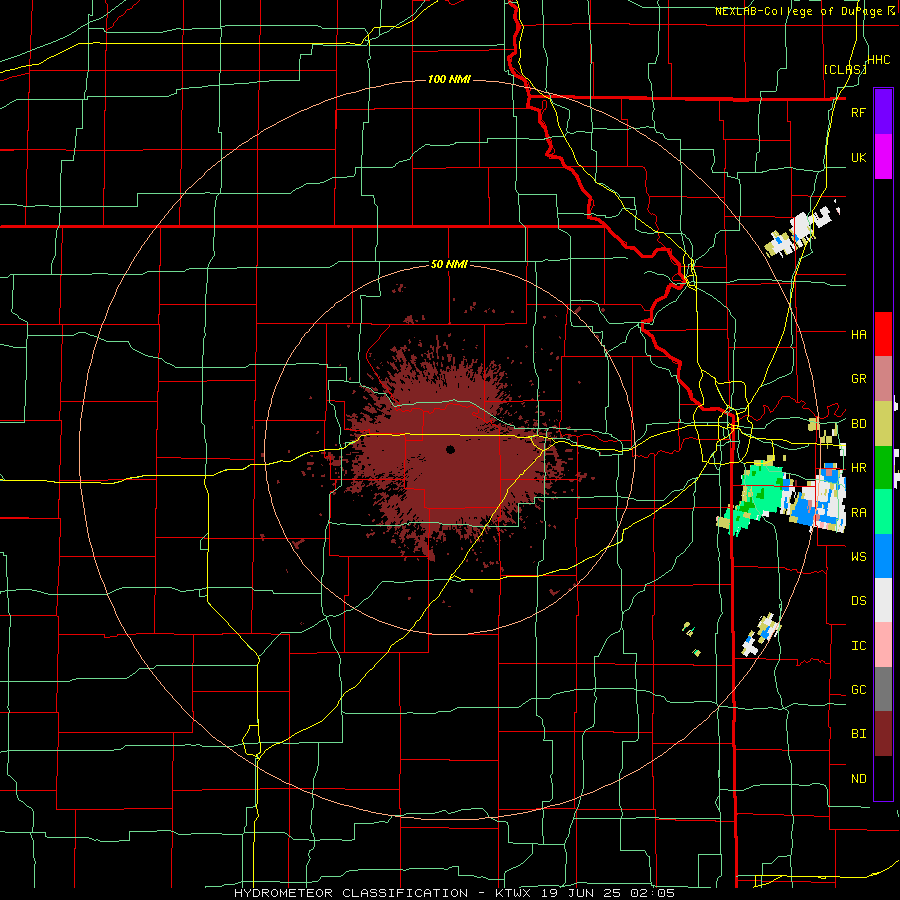Click the ND legend label

(x=858, y=779)
